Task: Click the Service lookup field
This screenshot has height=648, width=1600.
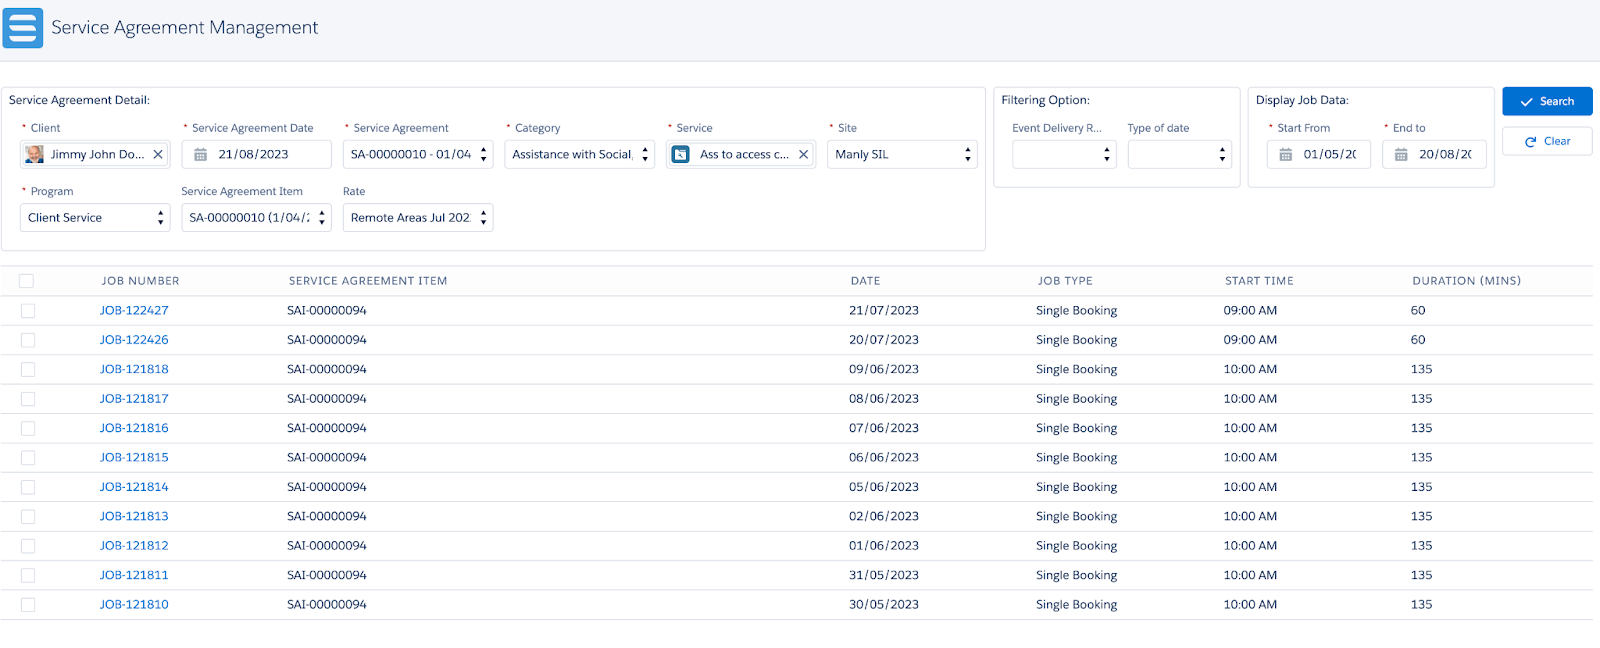Action: pyautogui.click(x=741, y=154)
